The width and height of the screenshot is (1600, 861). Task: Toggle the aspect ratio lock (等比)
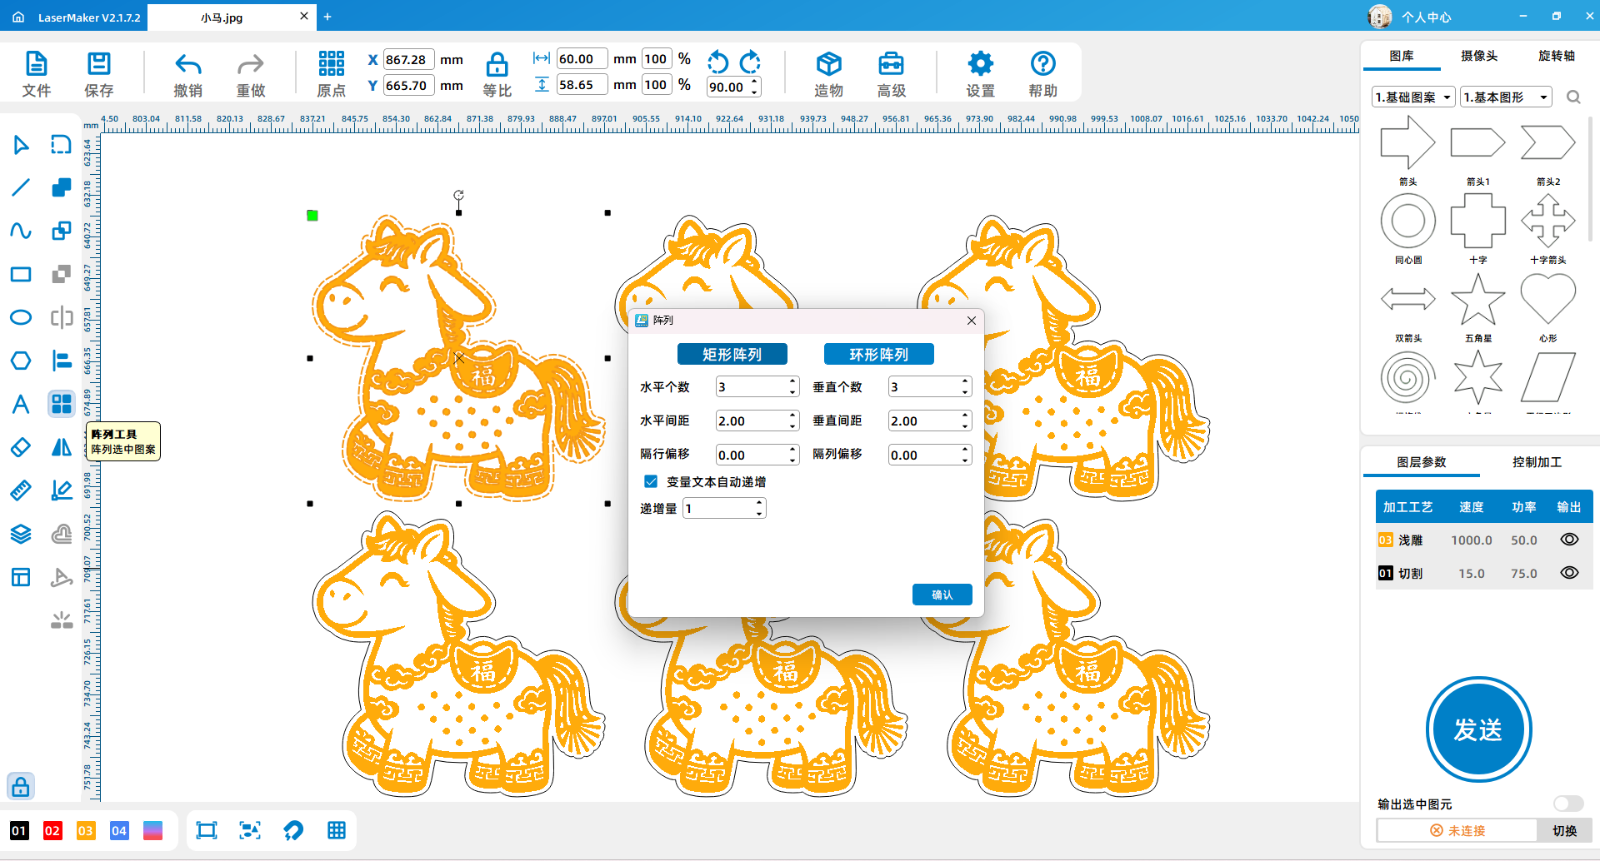click(497, 66)
